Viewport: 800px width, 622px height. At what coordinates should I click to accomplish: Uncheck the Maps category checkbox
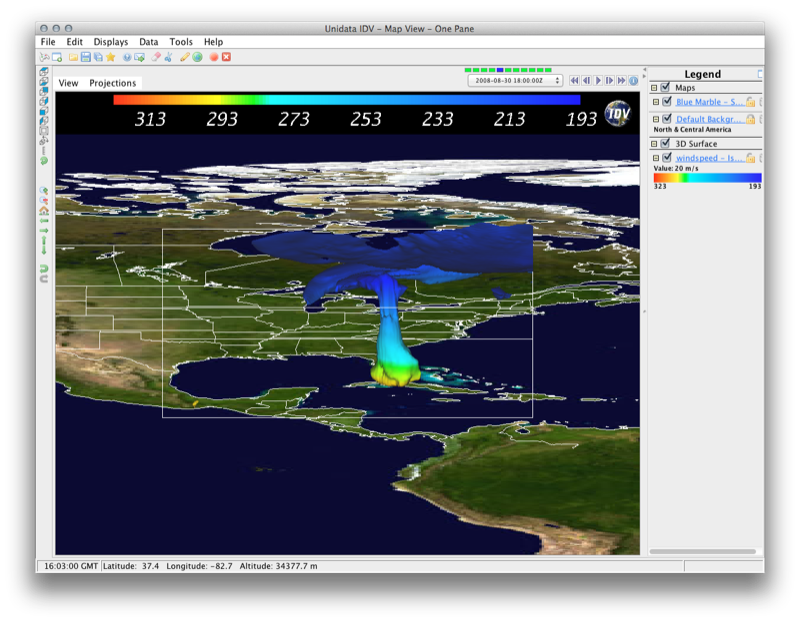tap(666, 88)
